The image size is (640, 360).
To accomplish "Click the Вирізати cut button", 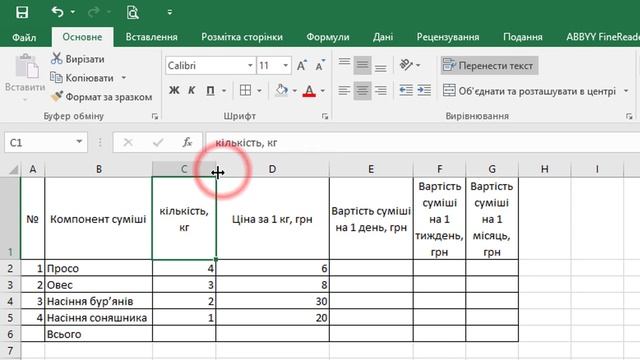I will click(x=78, y=59).
